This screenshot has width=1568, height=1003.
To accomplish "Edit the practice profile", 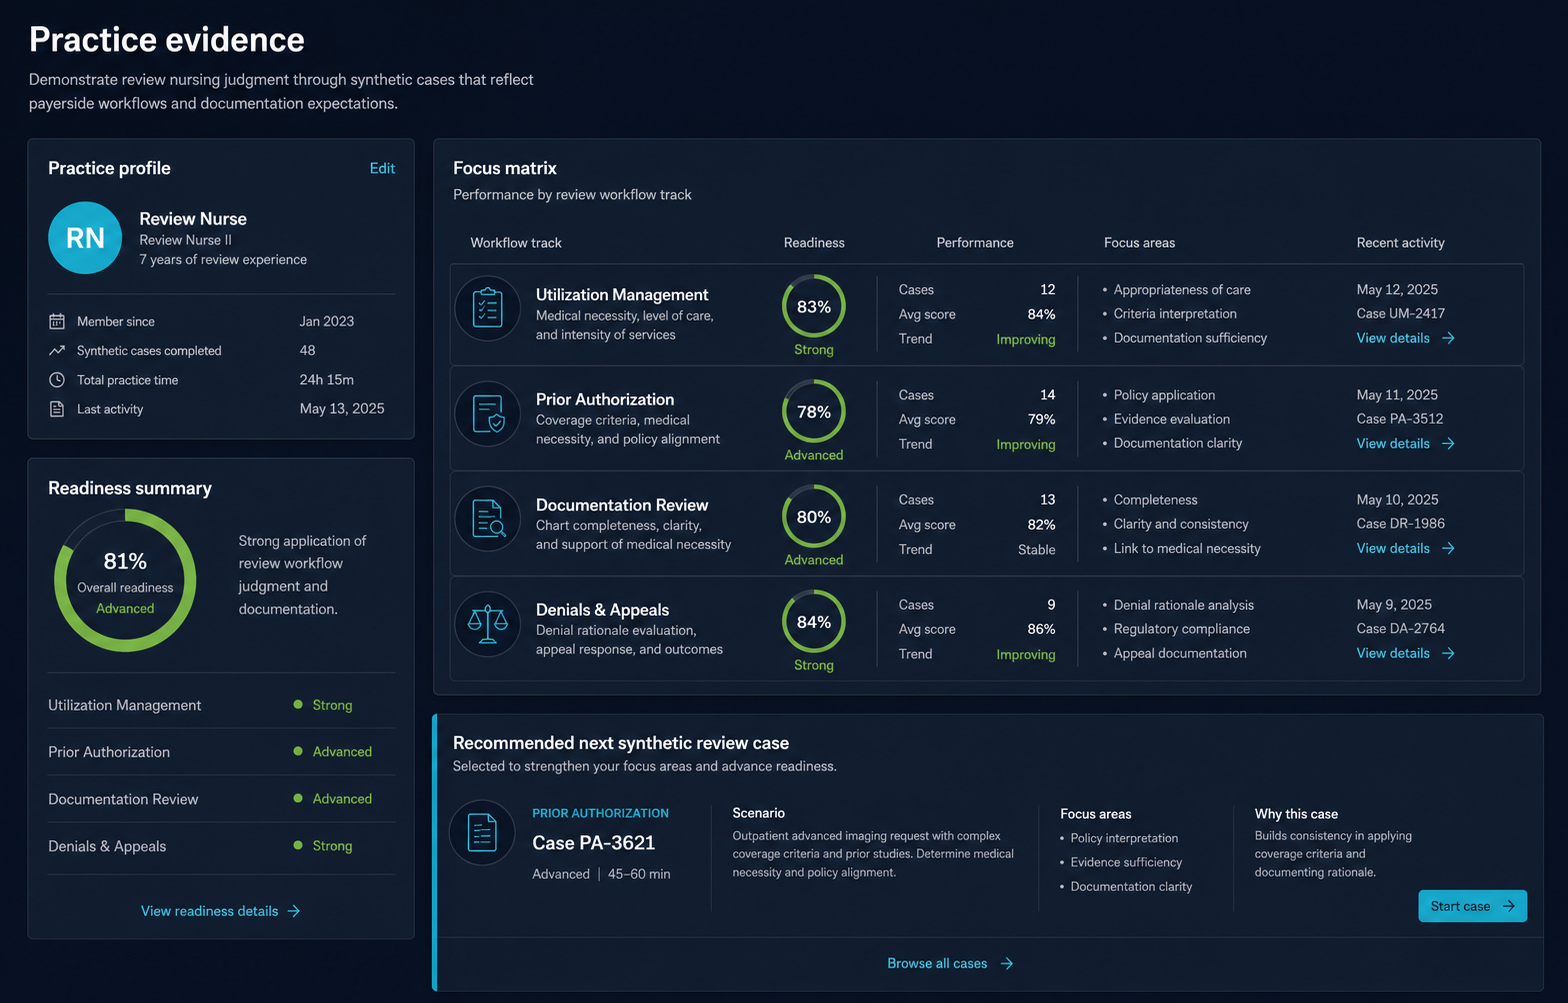I will click(x=382, y=168).
